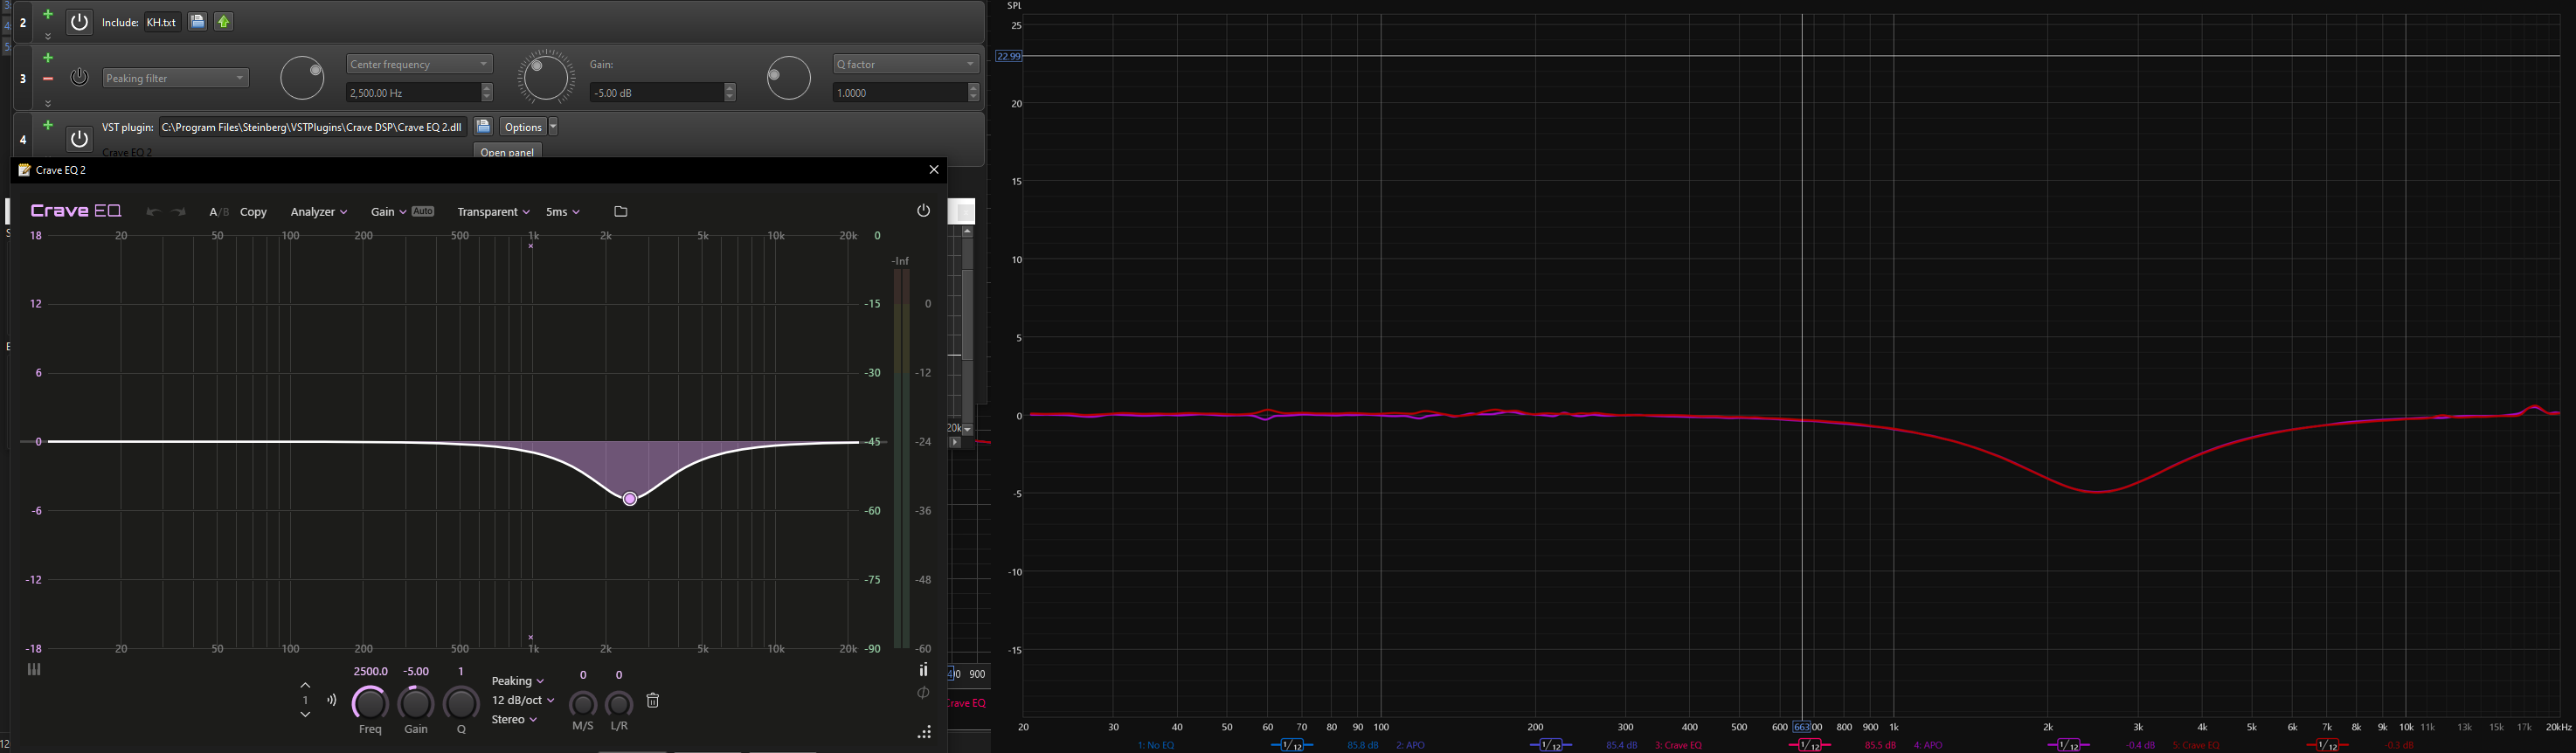2576x753 pixels.
Task: Open Options dropdown arrow for VST plugin
Action: pos(553,127)
